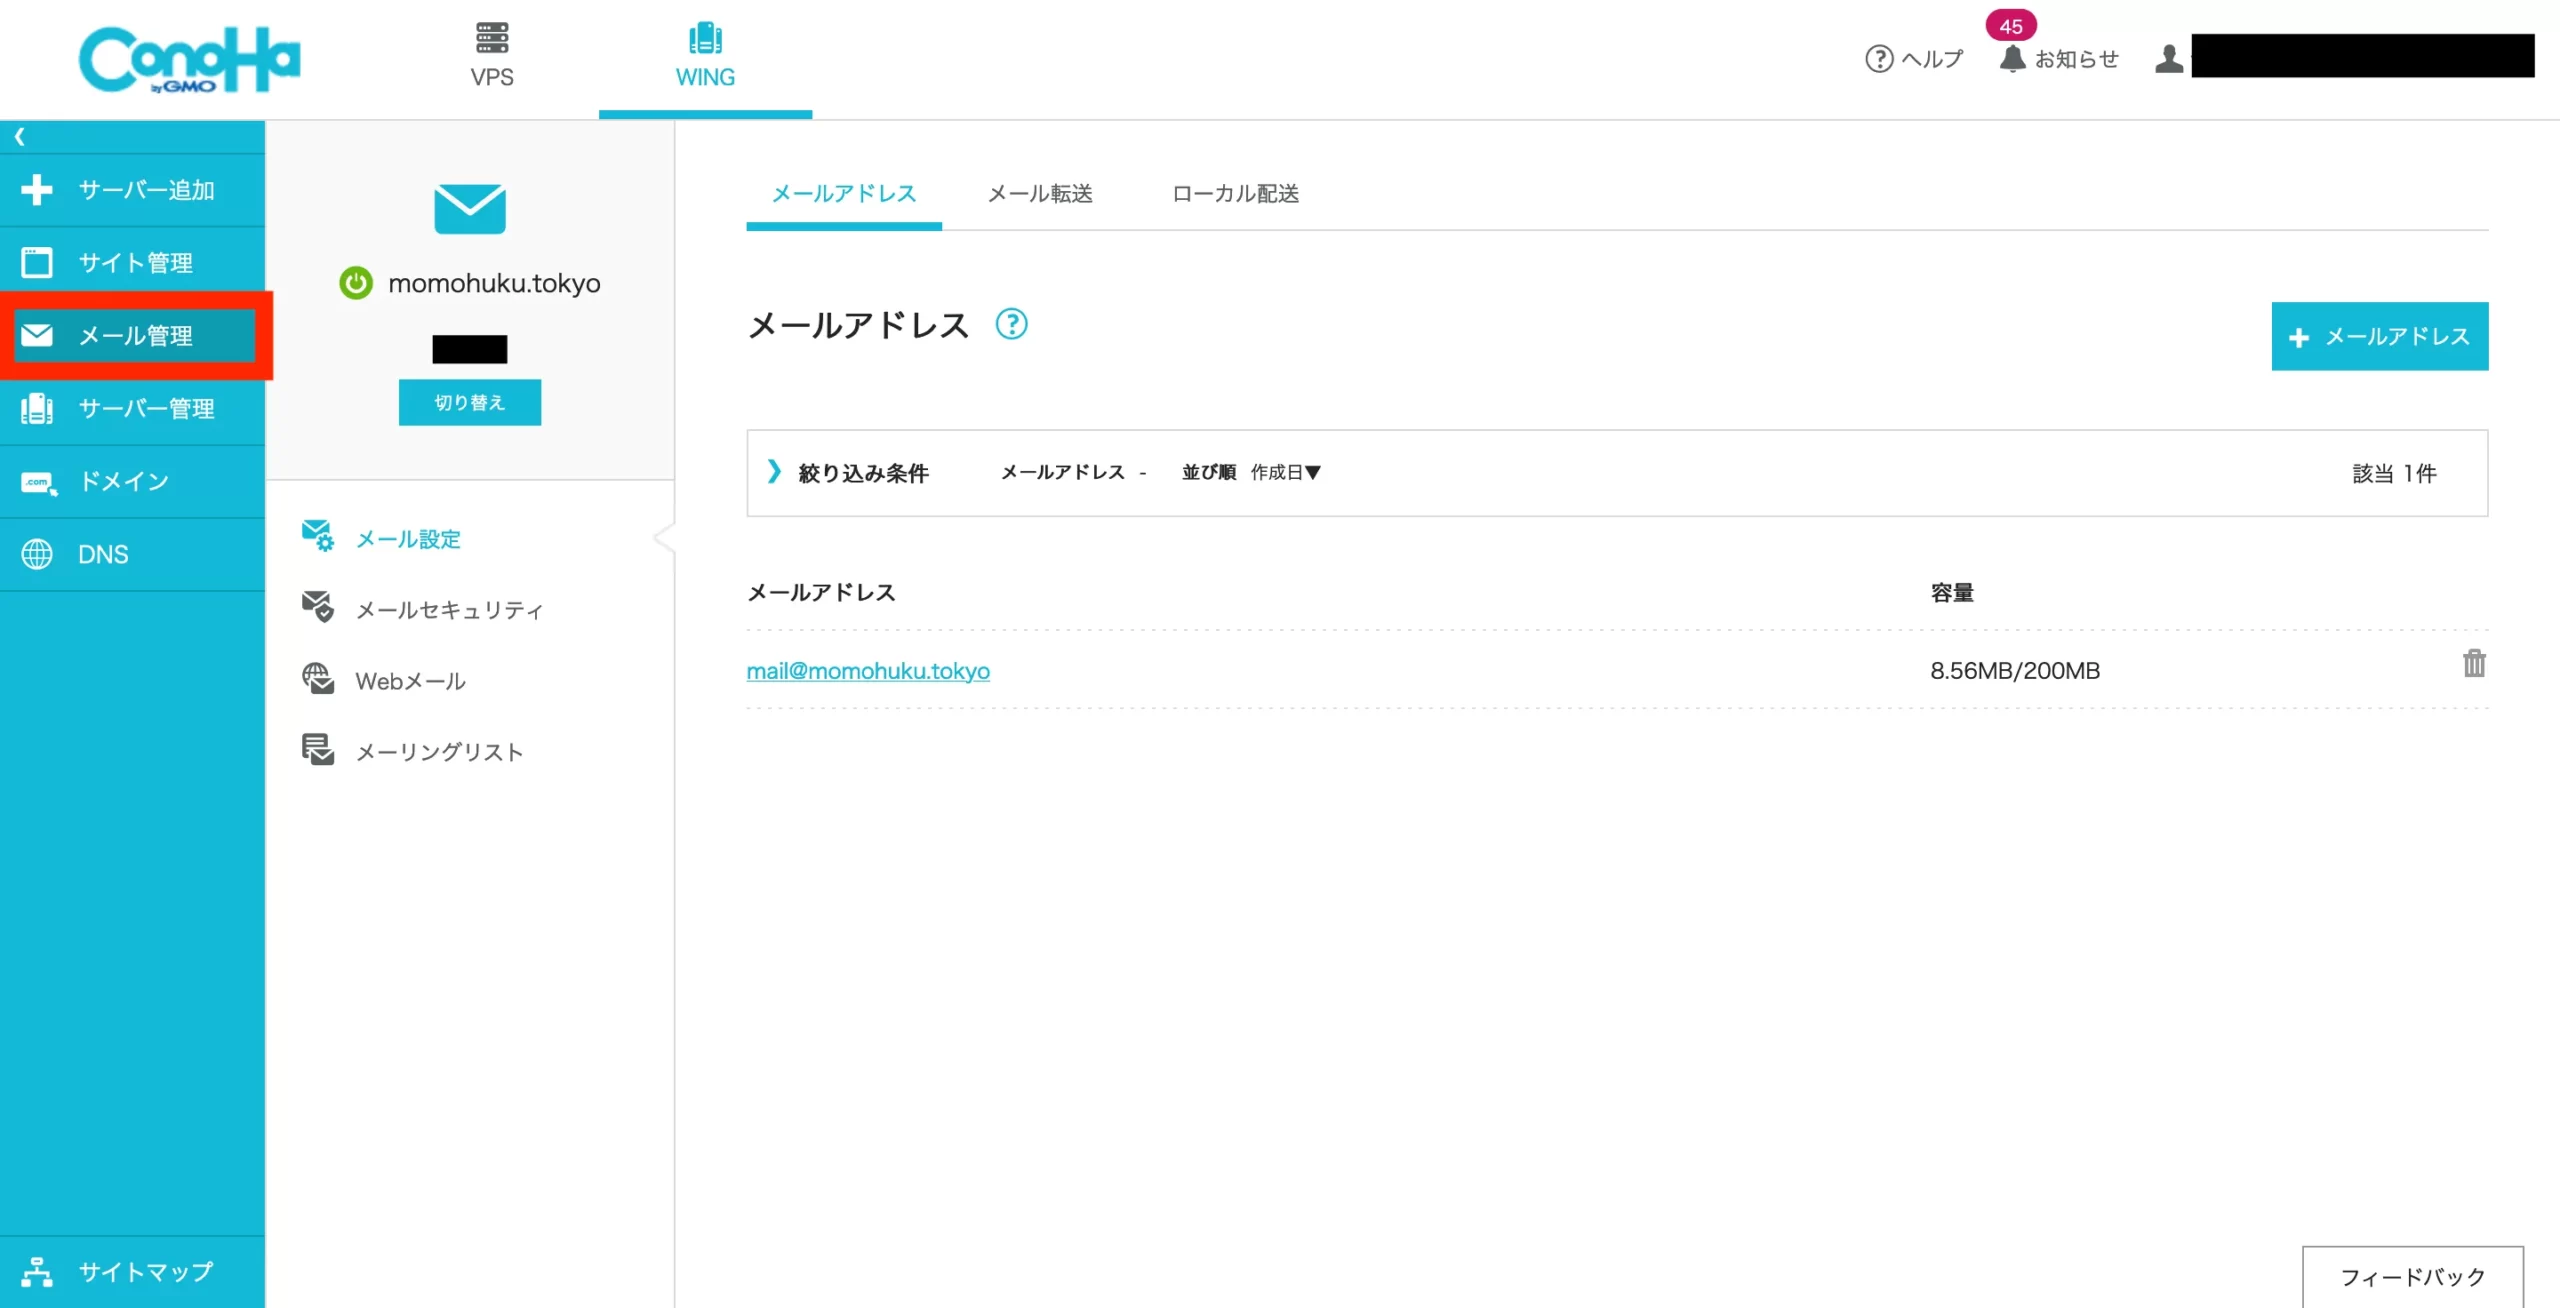
Task: Click the 容量 column header
Action: [1952, 593]
